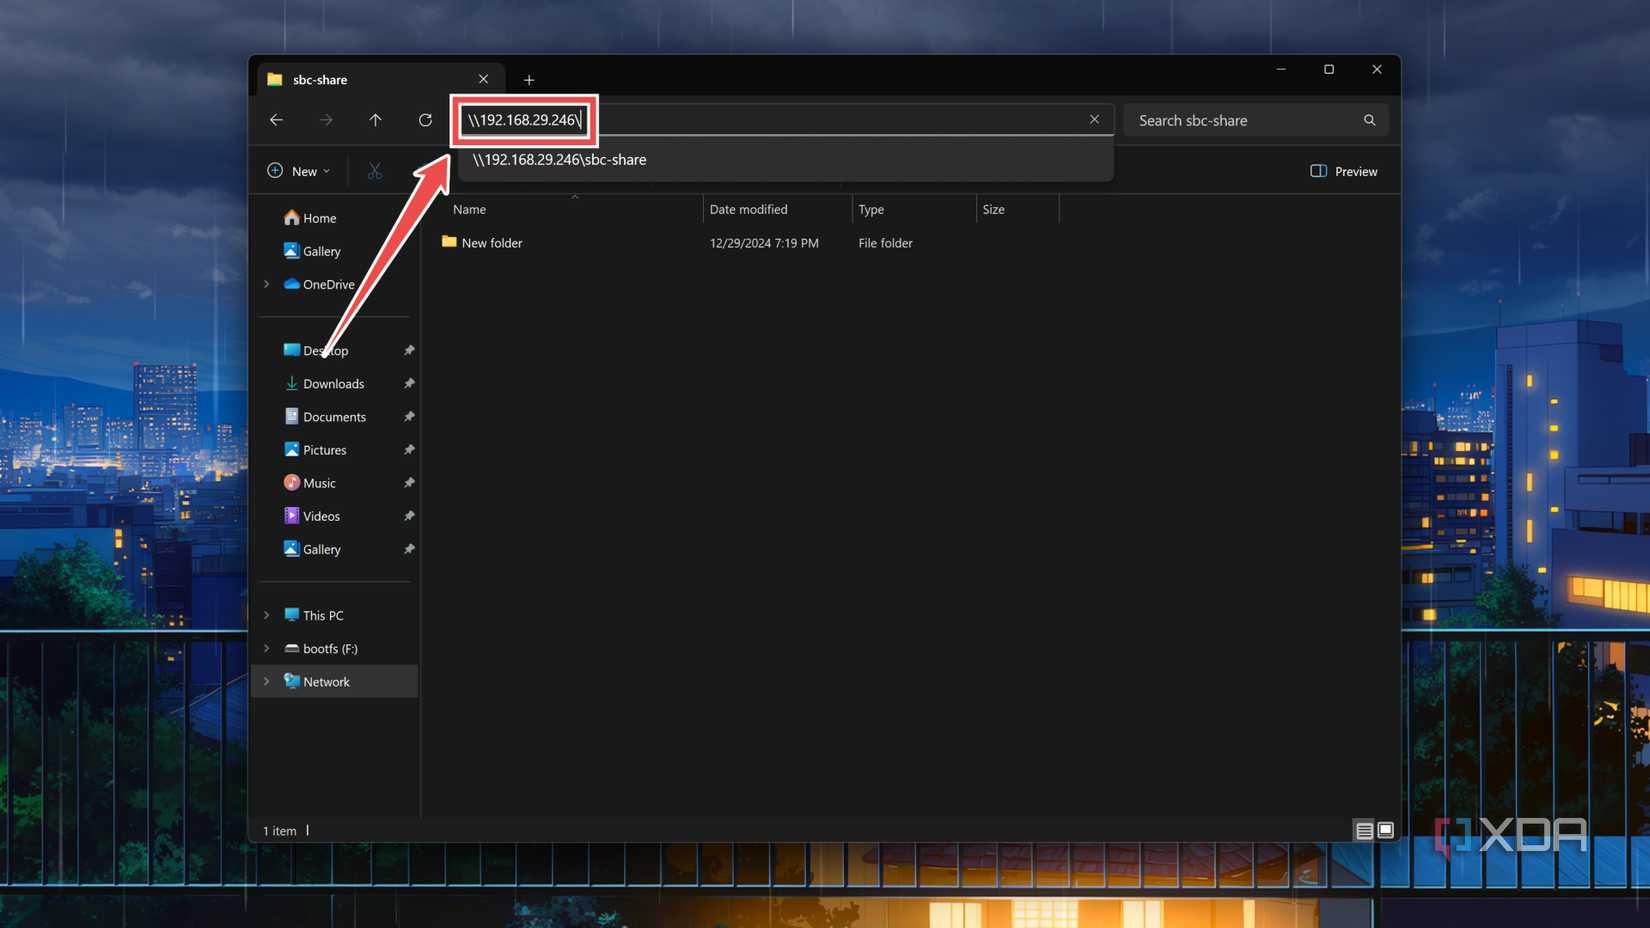Viewport: 1650px width, 928px height.
Task: Toggle the Preview pane
Action: click(x=1343, y=171)
